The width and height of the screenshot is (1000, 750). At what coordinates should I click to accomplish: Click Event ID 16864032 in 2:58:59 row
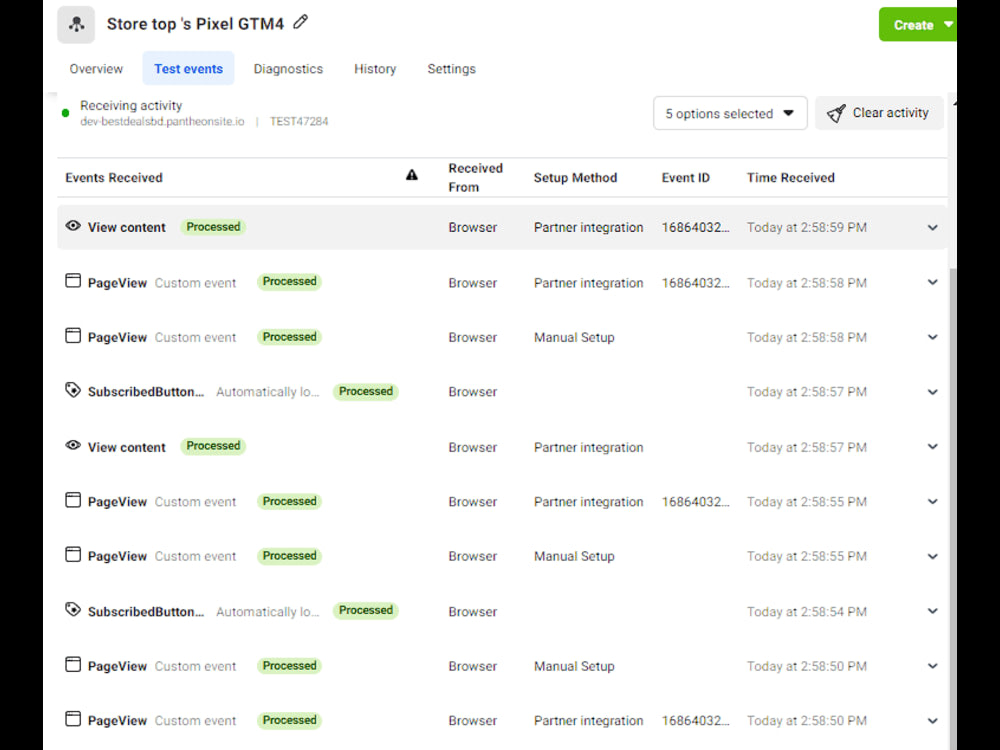[x=695, y=228]
